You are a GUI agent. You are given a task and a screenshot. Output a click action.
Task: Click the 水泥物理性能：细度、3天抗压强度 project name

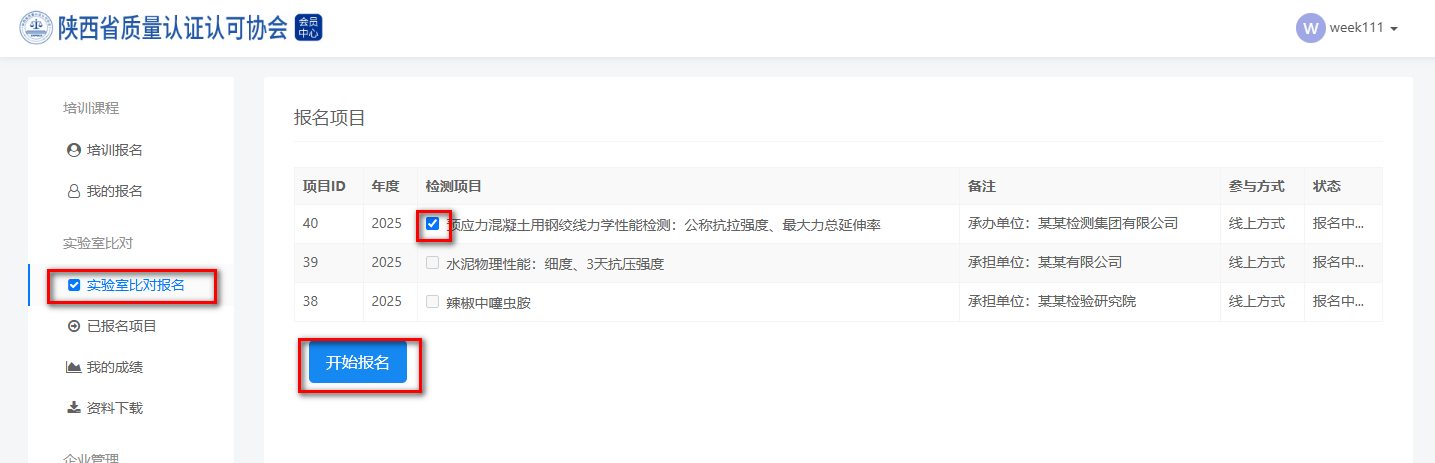pyautogui.click(x=555, y=264)
